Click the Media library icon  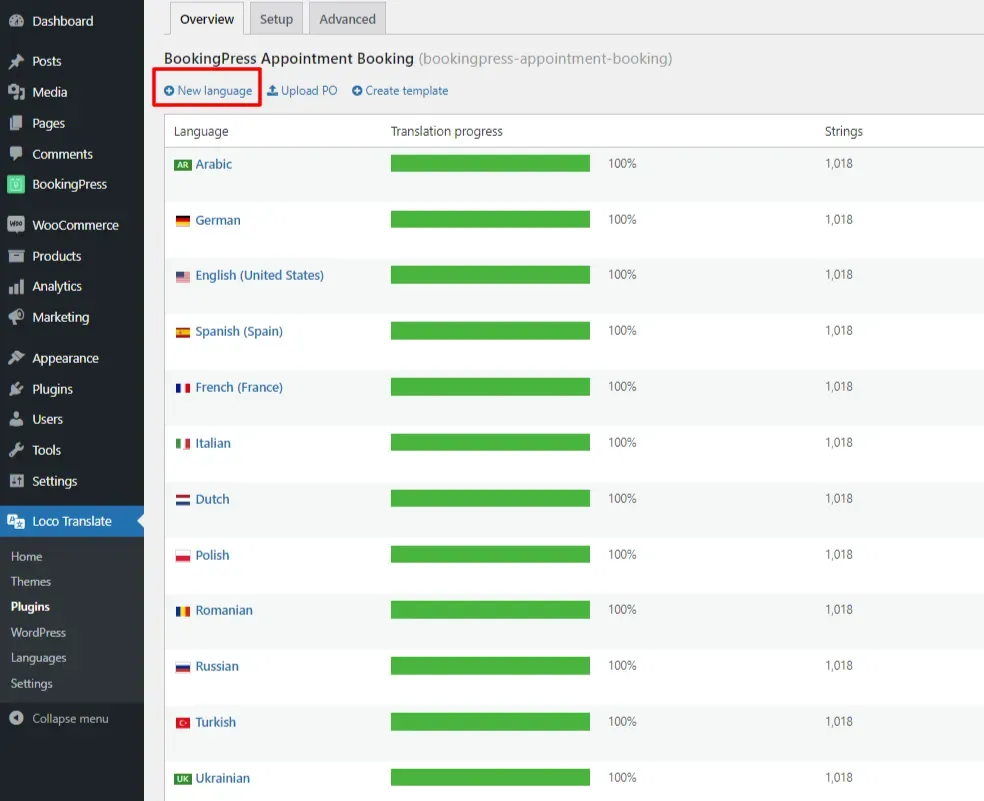(16, 92)
